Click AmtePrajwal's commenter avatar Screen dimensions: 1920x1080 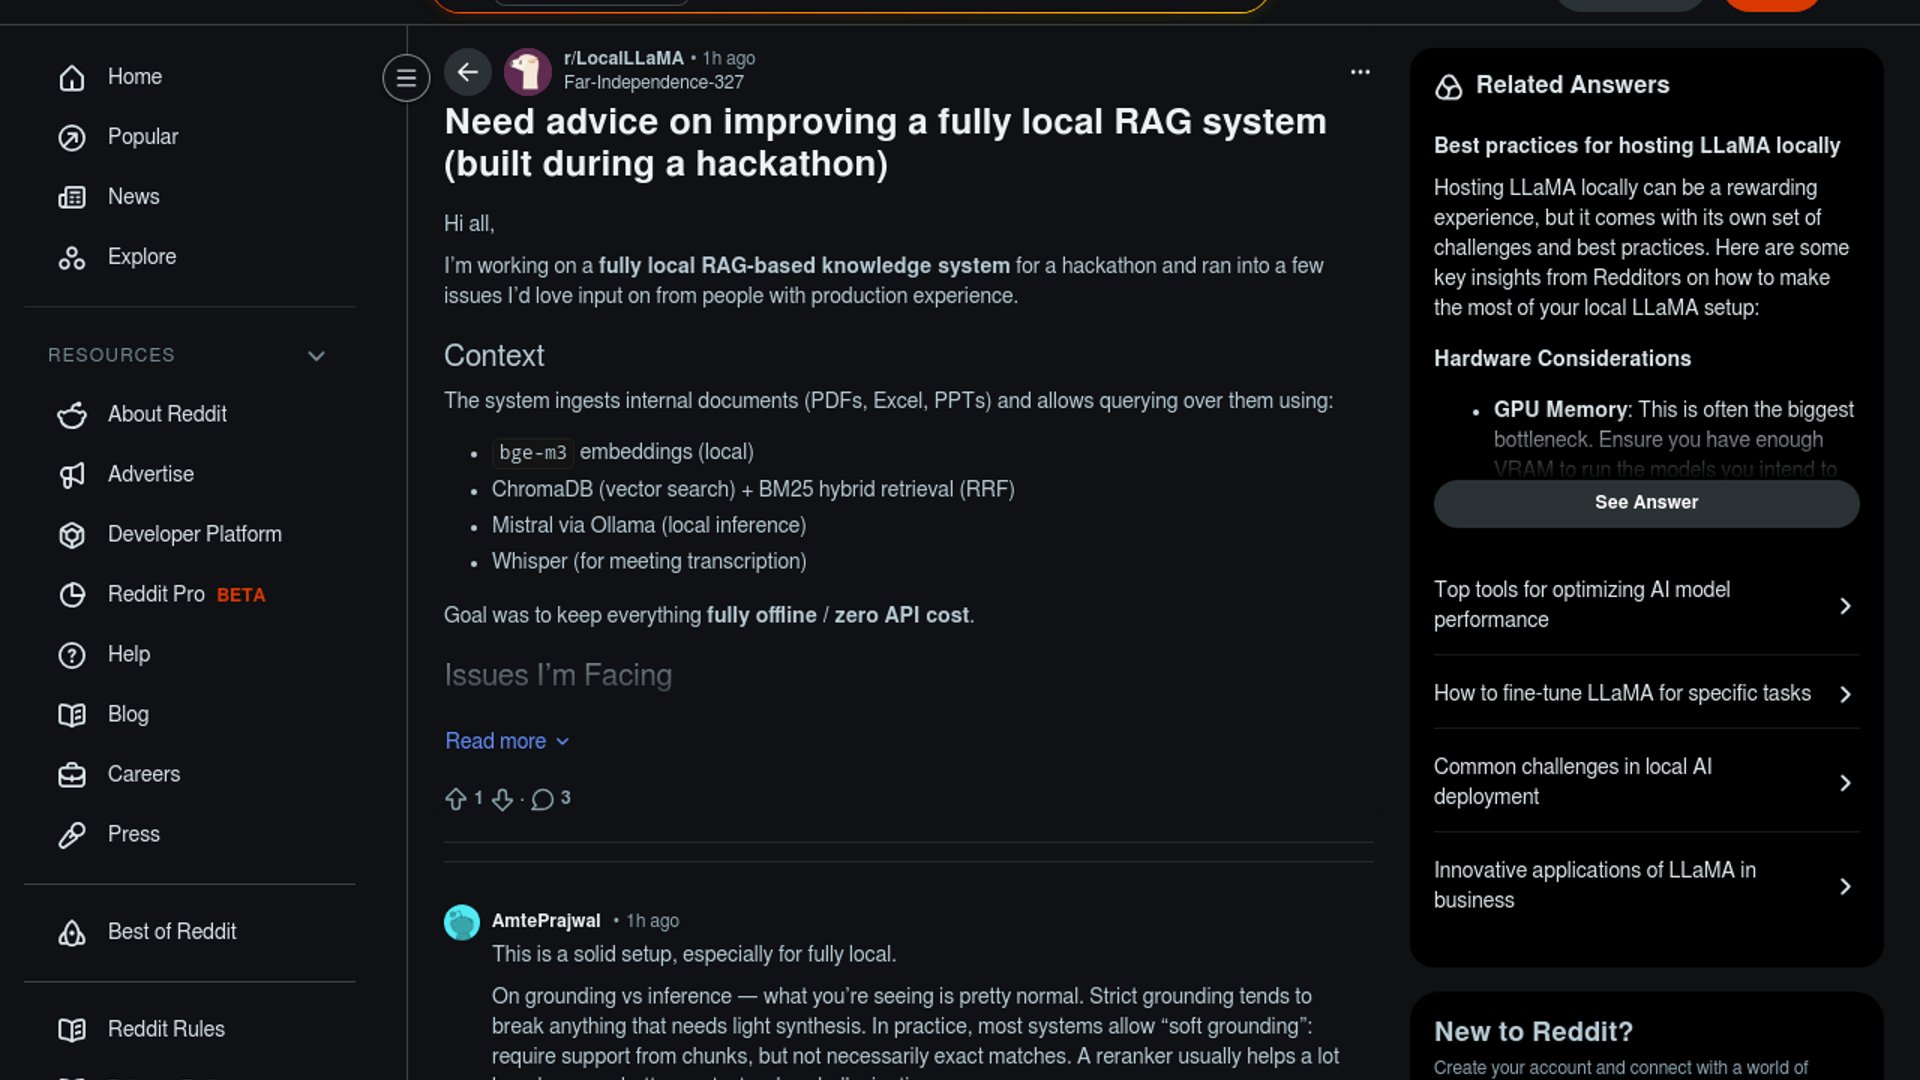(x=462, y=921)
